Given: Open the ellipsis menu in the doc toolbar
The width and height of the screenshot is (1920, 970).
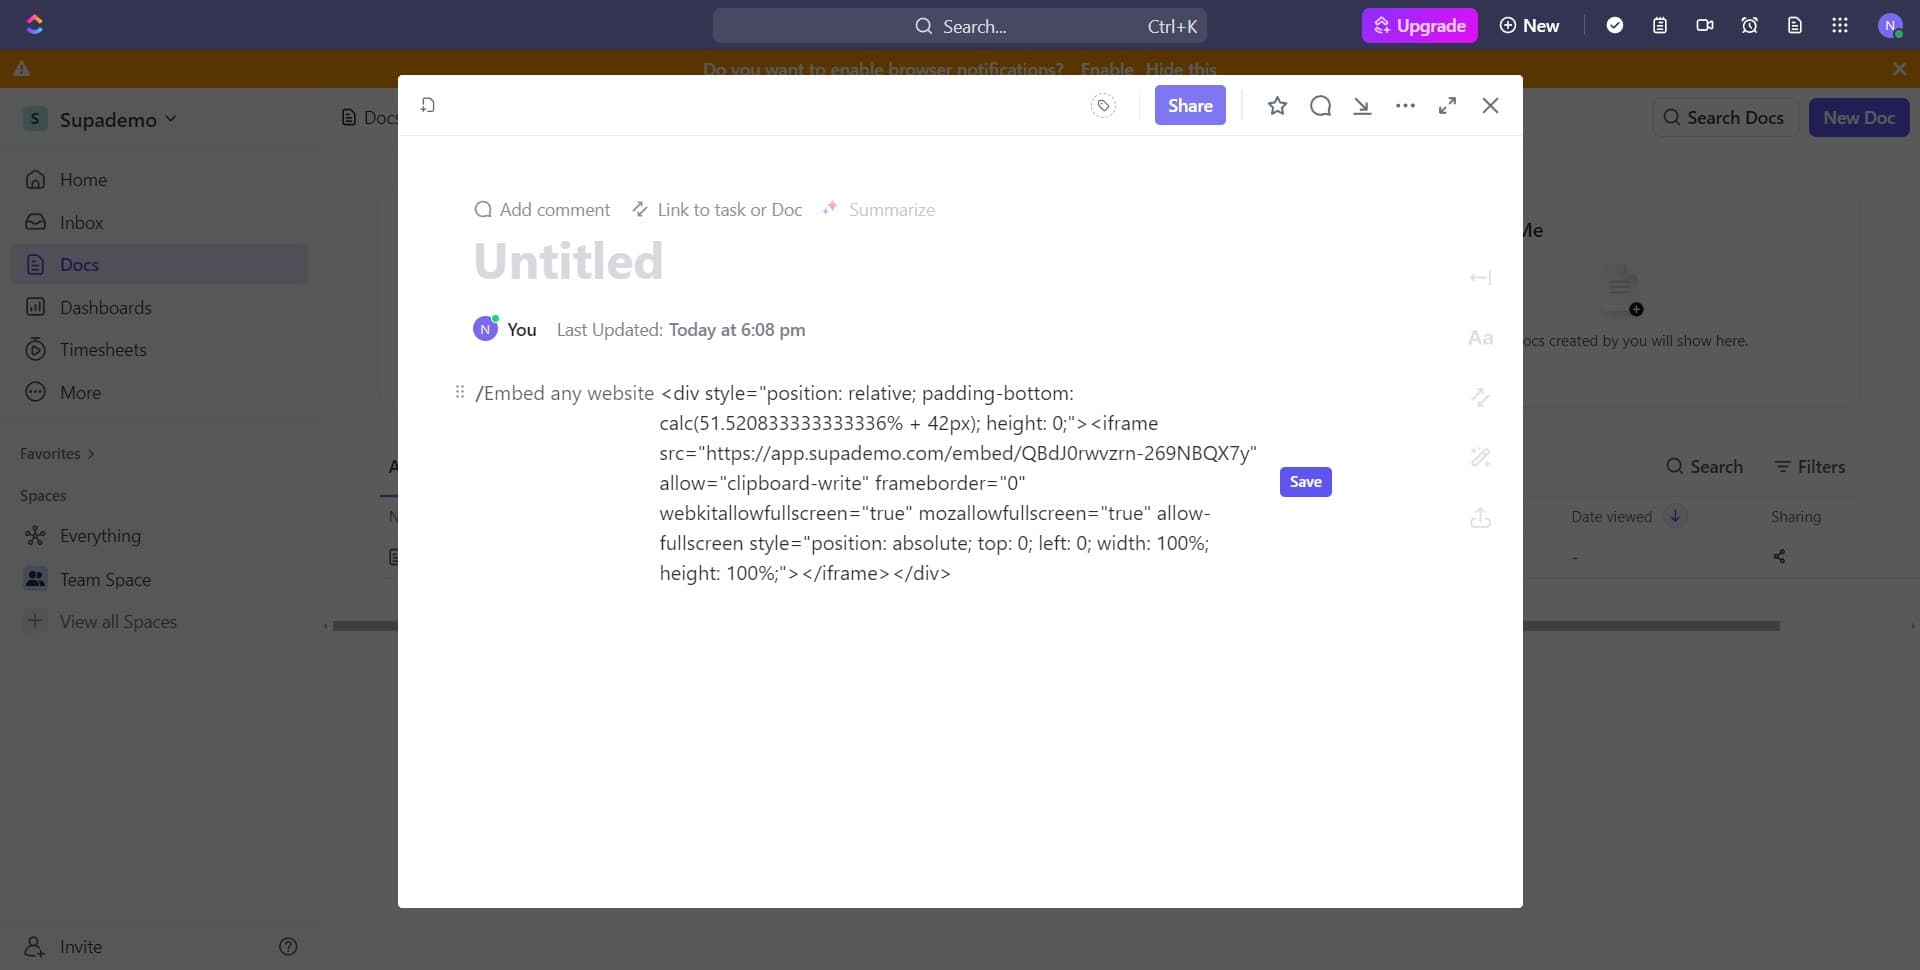Looking at the screenshot, I should coord(1405,105).
